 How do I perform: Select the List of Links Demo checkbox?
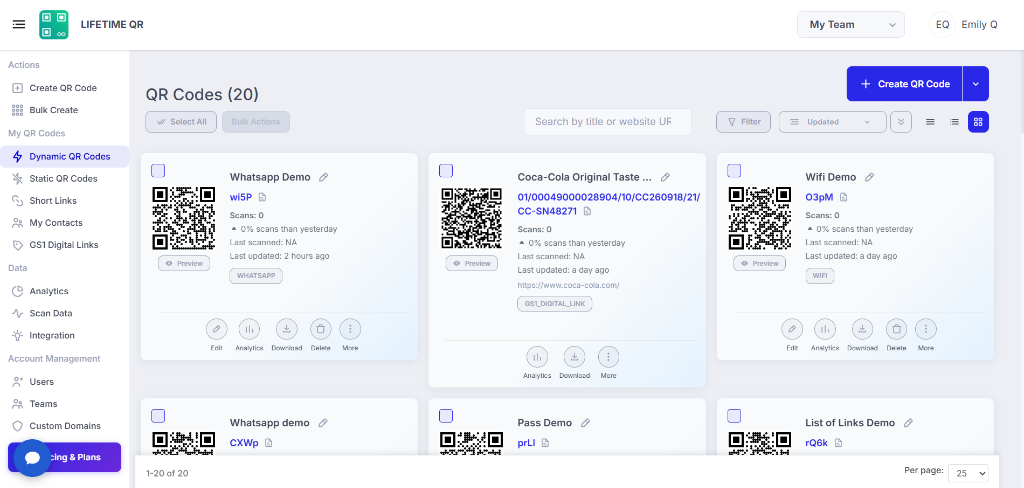734,416
